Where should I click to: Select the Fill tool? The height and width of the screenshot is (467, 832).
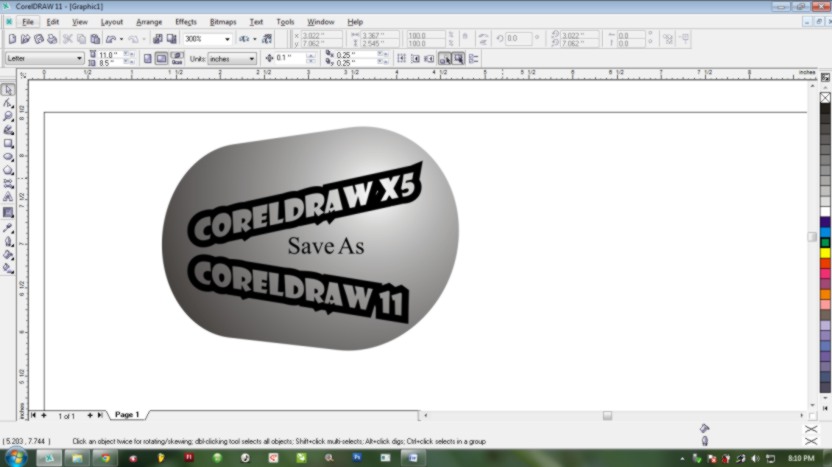[8, 255]
